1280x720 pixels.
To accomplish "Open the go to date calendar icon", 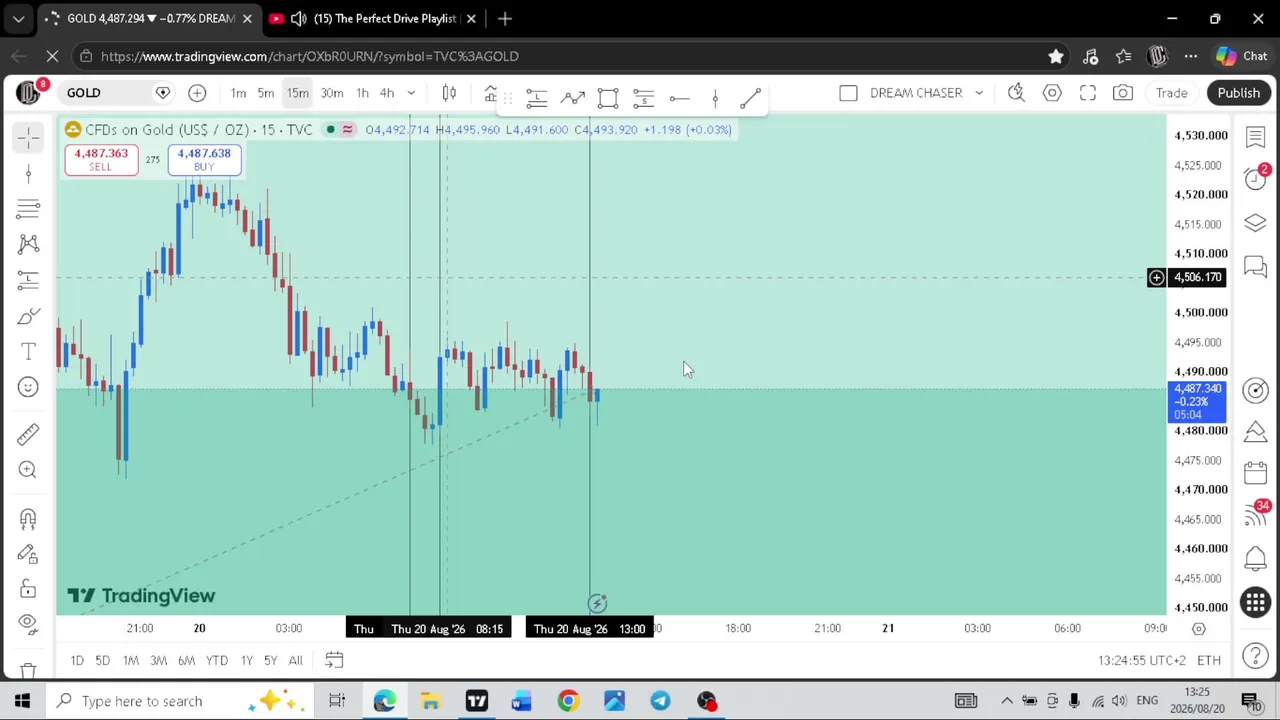I will [334, 660].
